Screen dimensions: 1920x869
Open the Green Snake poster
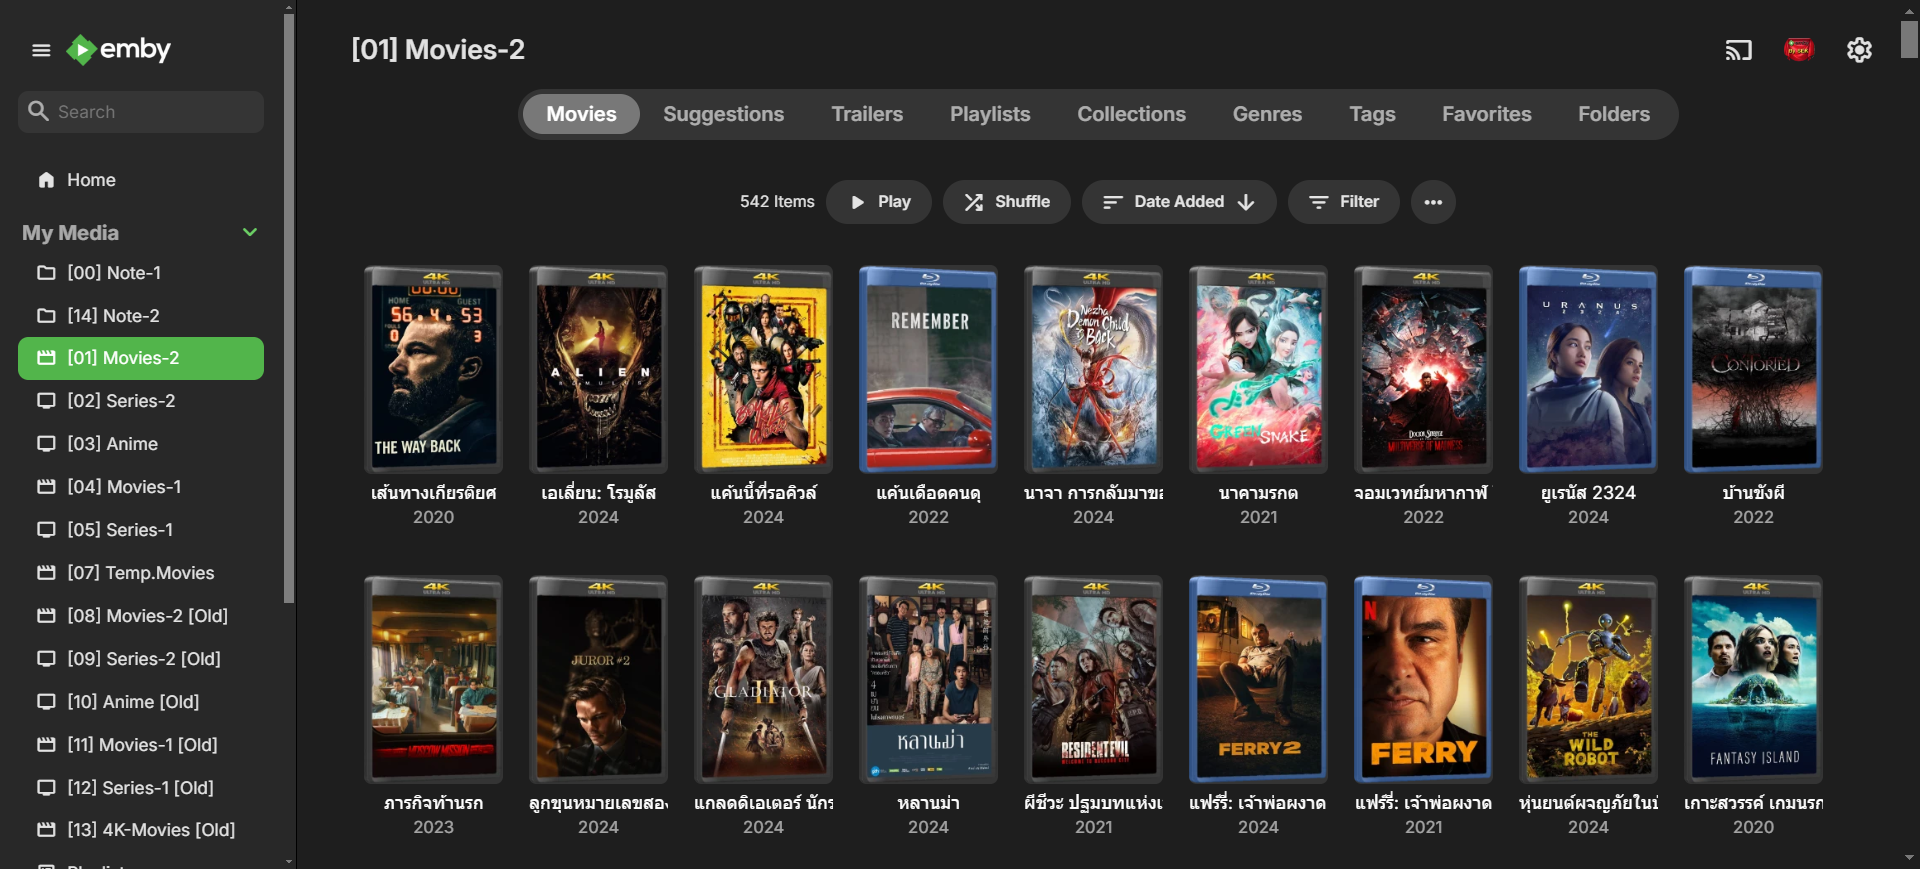click(1258, 369)
